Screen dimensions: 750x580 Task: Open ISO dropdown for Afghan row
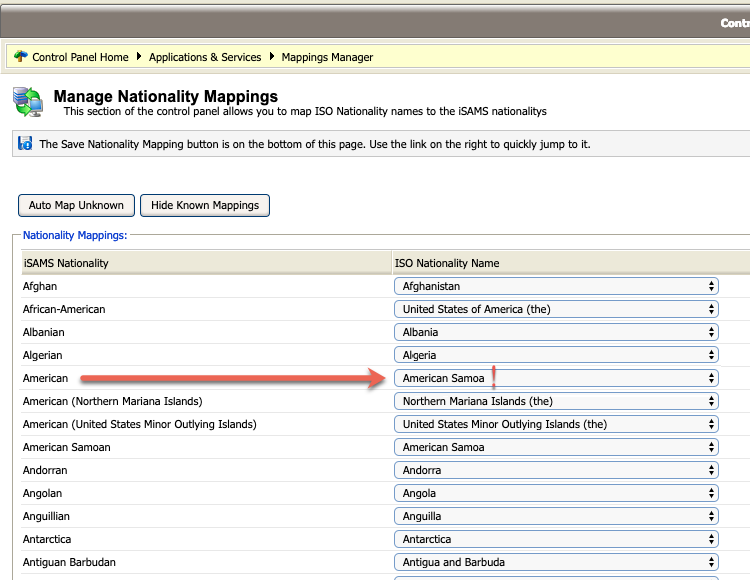(556, 286)
